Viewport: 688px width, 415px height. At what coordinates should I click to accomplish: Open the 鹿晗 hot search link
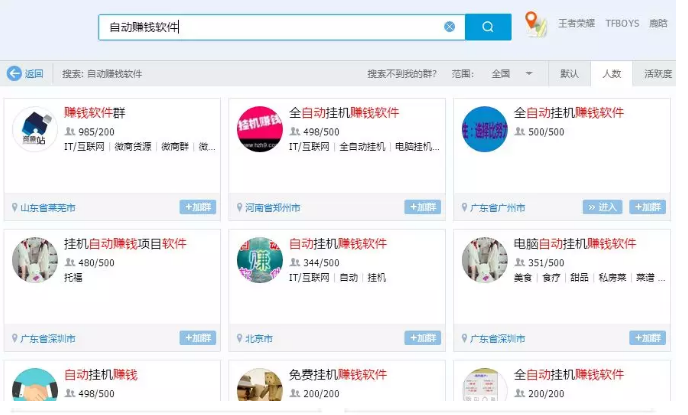pyautogui.click(x=658, y=23)
